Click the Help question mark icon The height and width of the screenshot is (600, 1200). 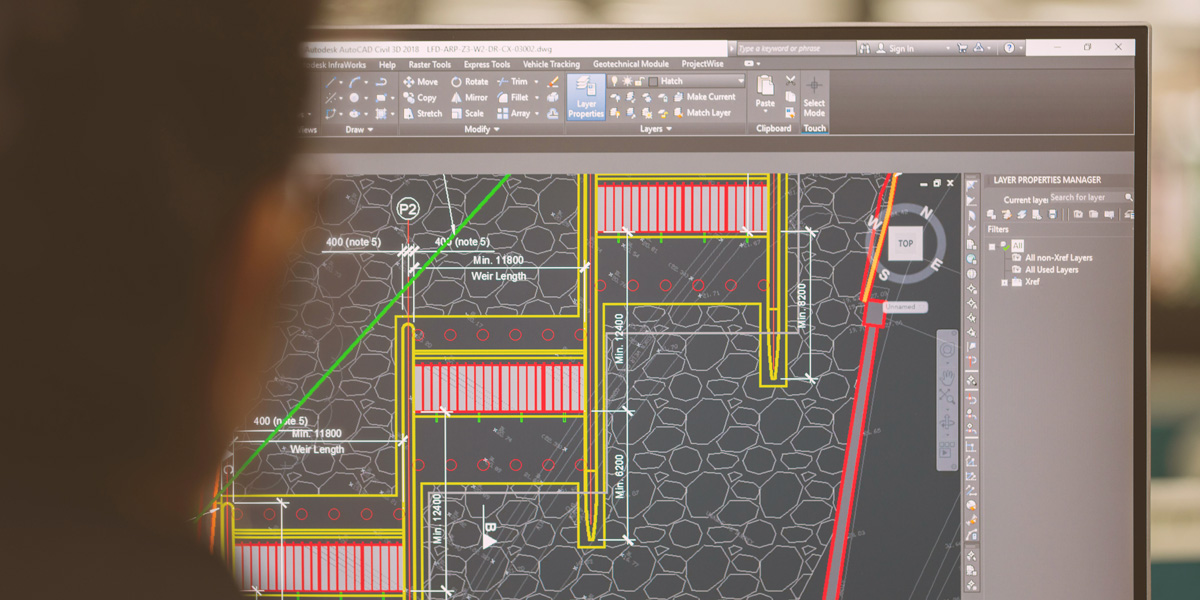(1009, 48)
